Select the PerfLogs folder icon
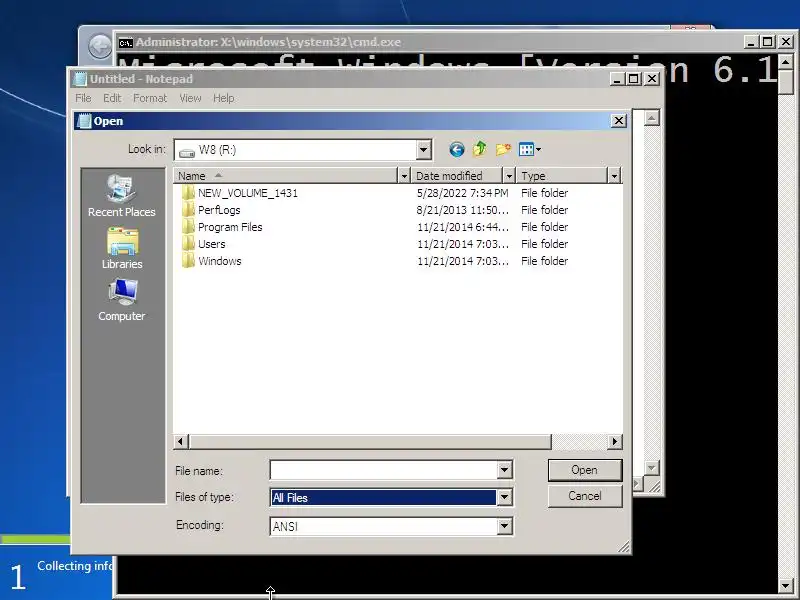Screen dimensions: 800x600 tap(188, 210)
